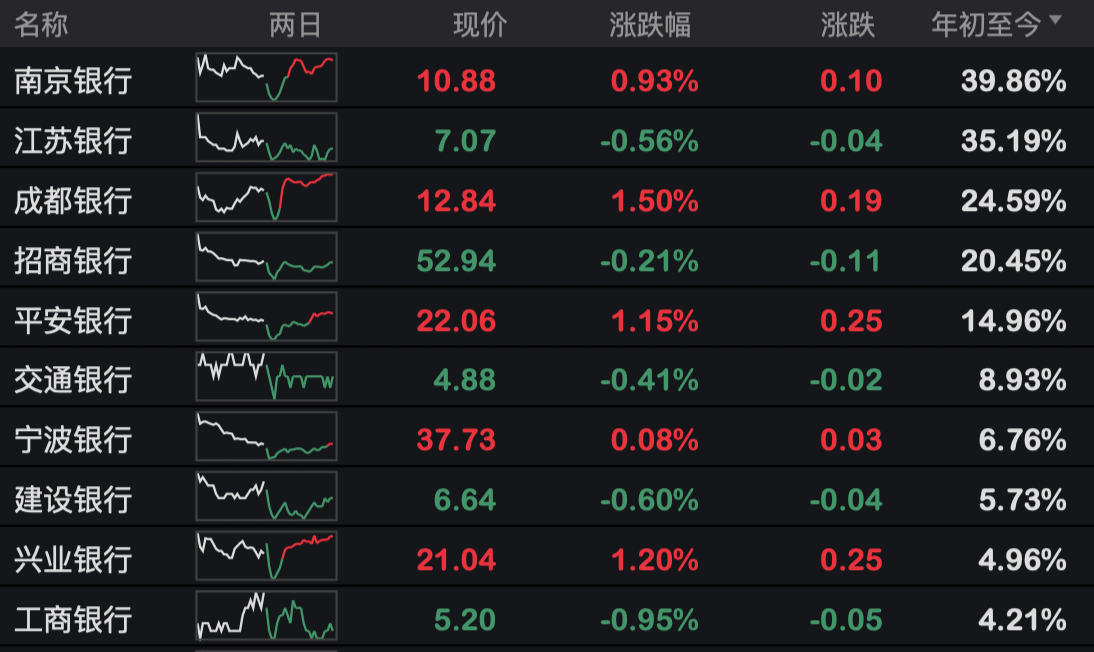Click 南京银行's price 10.88
Viewport: 1094px width, 652px height.
click(x=456, y=81)
